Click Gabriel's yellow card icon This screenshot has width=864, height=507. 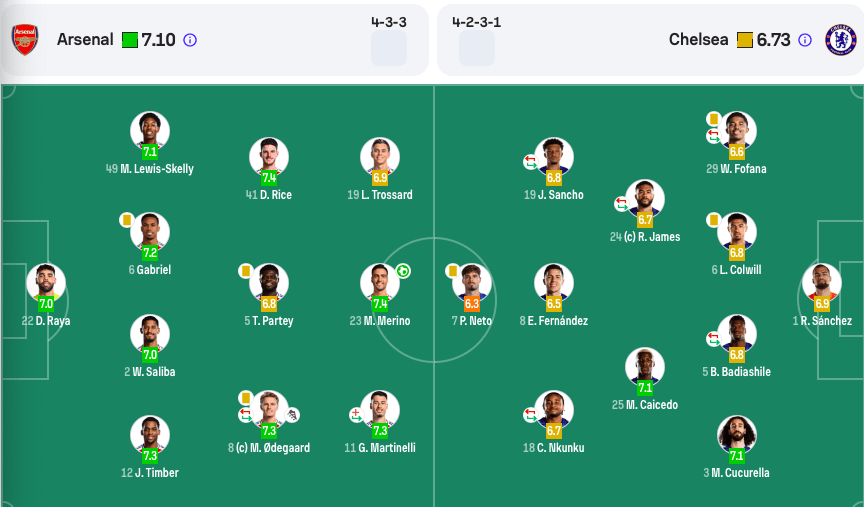126,219
